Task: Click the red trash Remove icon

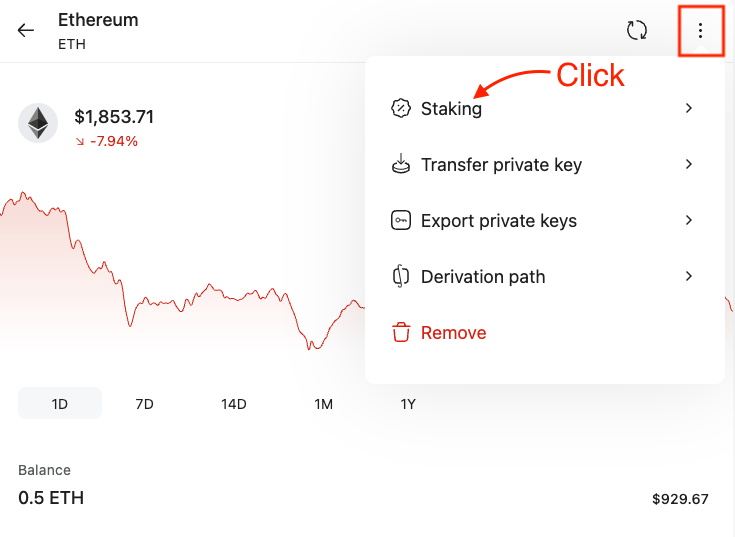Action: 401,333
